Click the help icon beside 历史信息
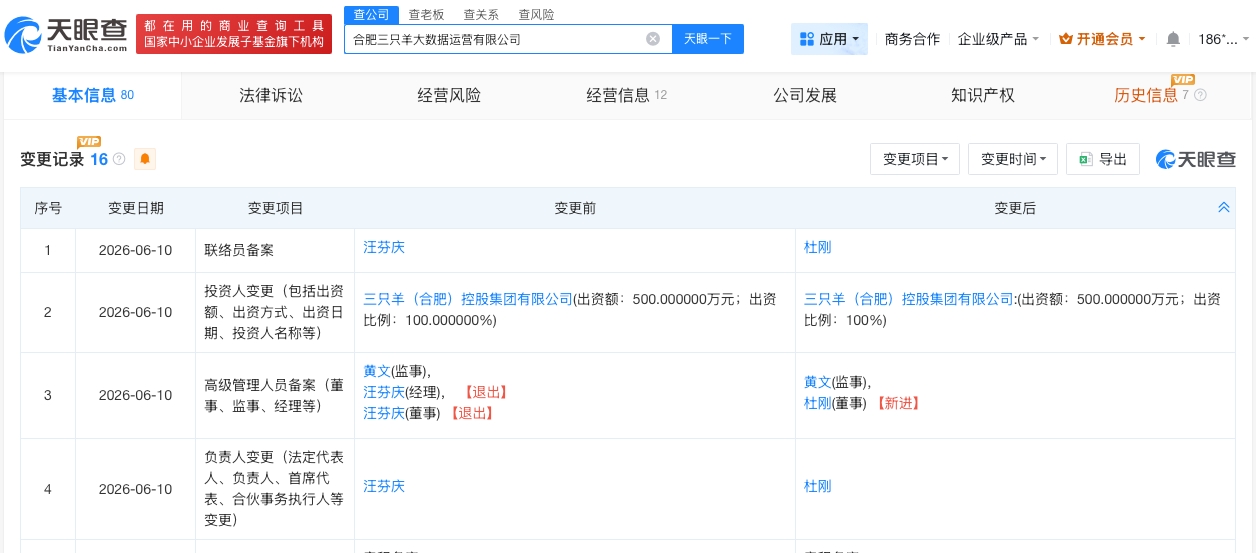The height and width of the screenshot is (553, 1256). pyautogui.click(x=1200, y=95)
